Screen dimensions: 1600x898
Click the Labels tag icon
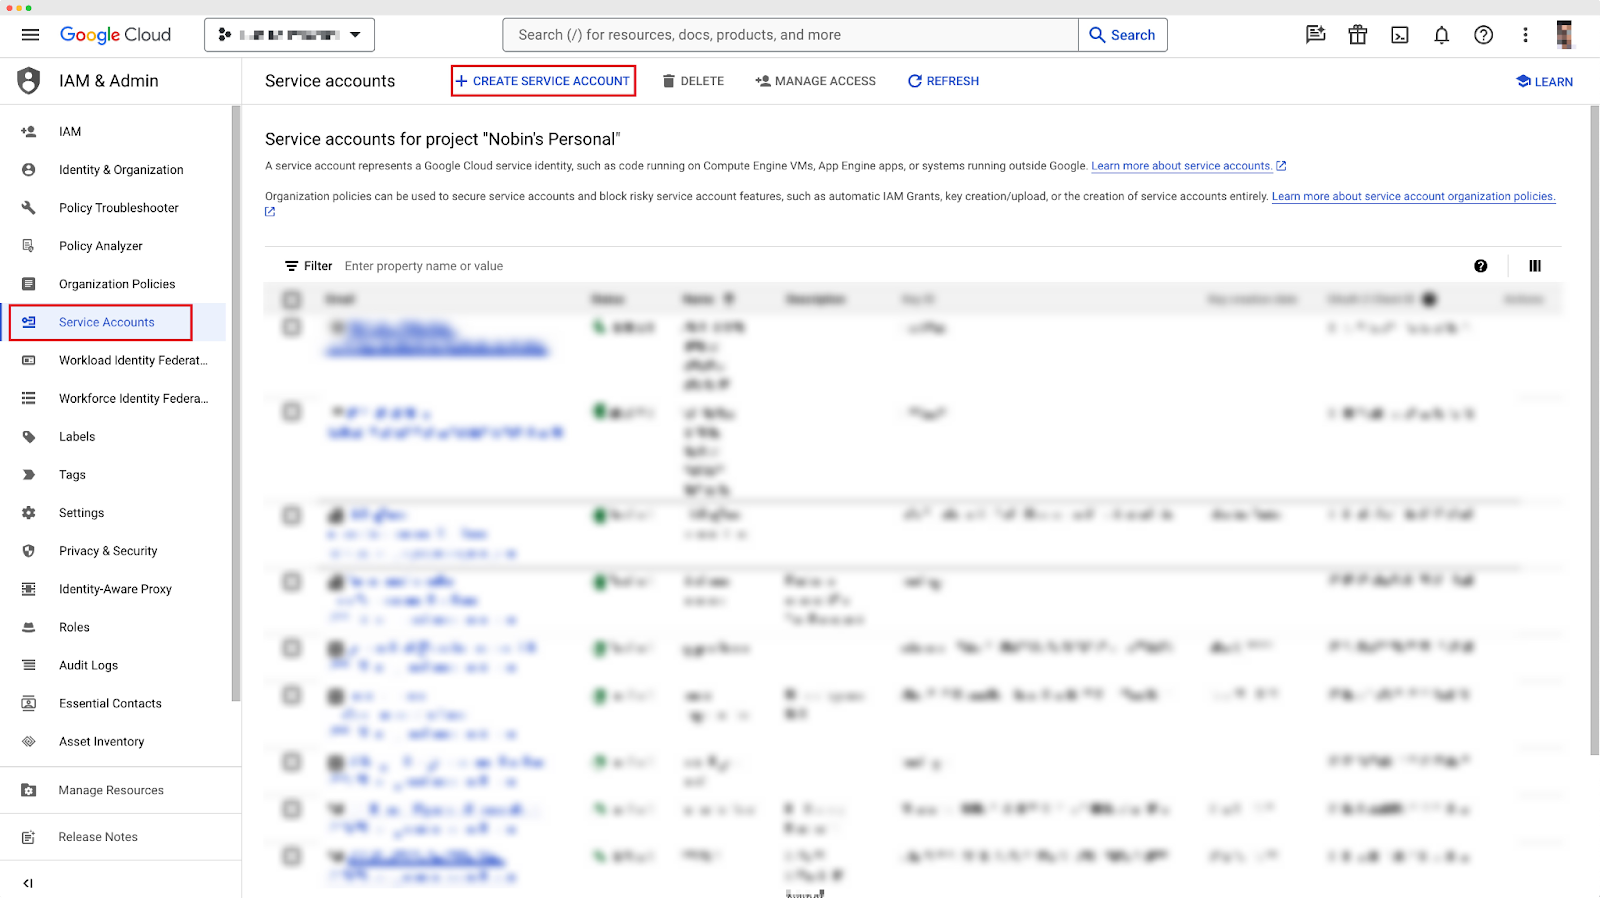[x=29, y=437]
